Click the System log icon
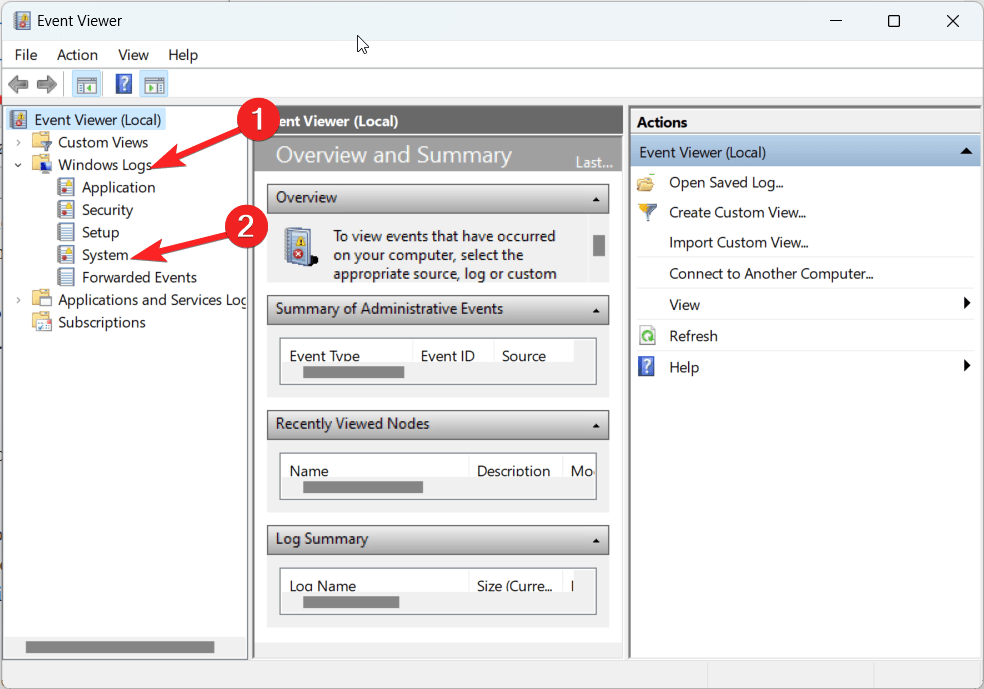Image resolution: width=984 pixels, height=689 pixels. point(66,255)
